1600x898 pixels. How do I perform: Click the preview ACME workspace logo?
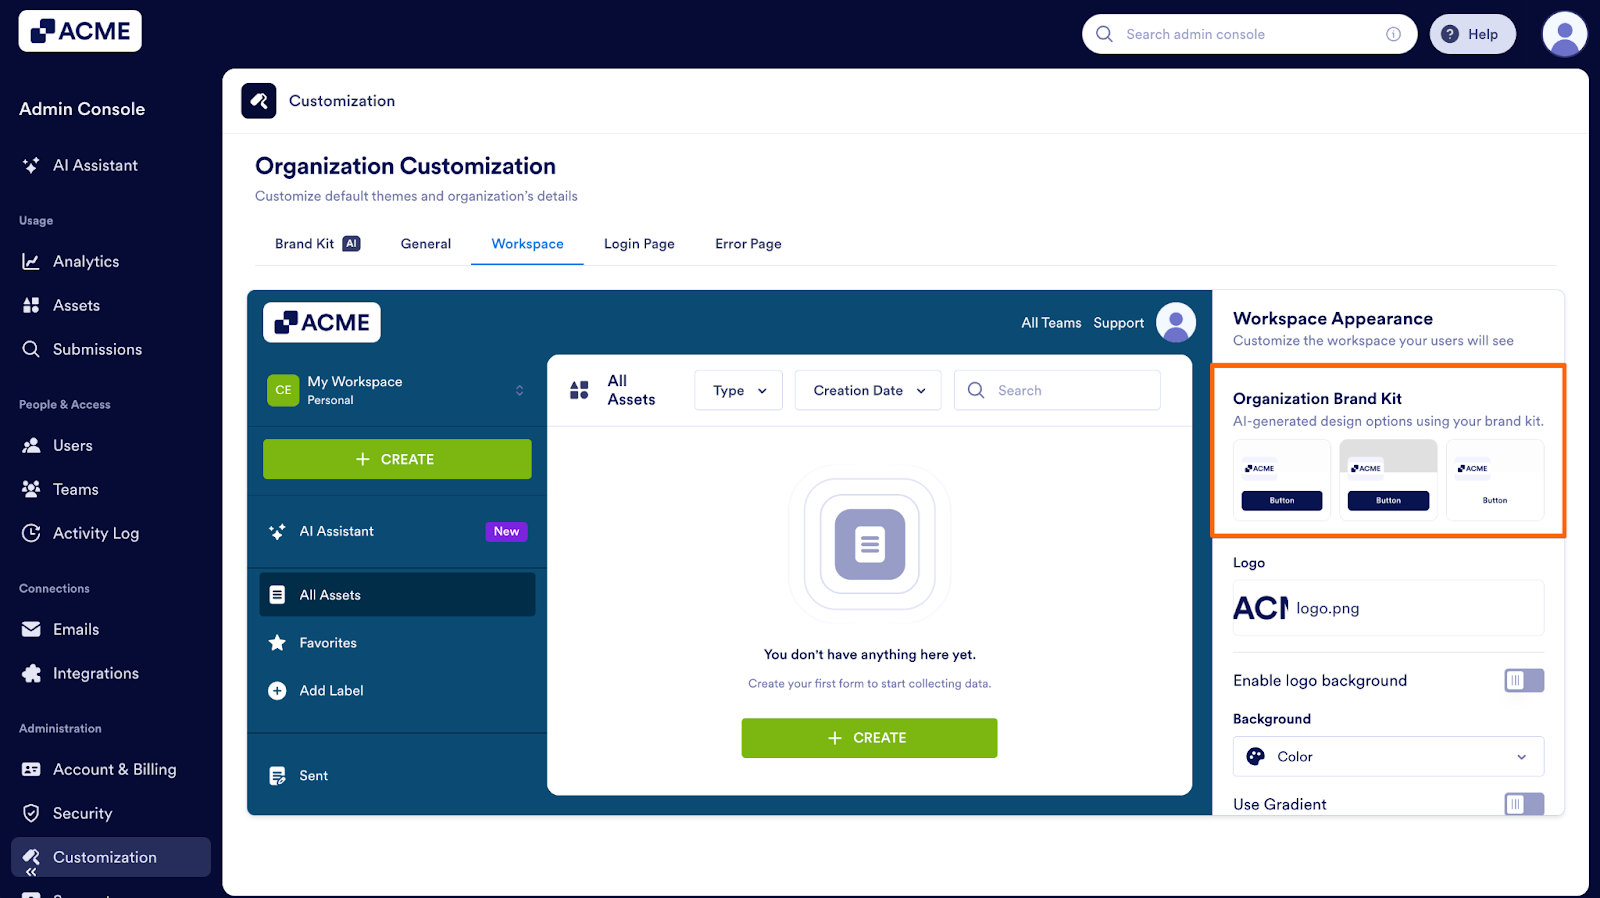(x=322, y=322)
